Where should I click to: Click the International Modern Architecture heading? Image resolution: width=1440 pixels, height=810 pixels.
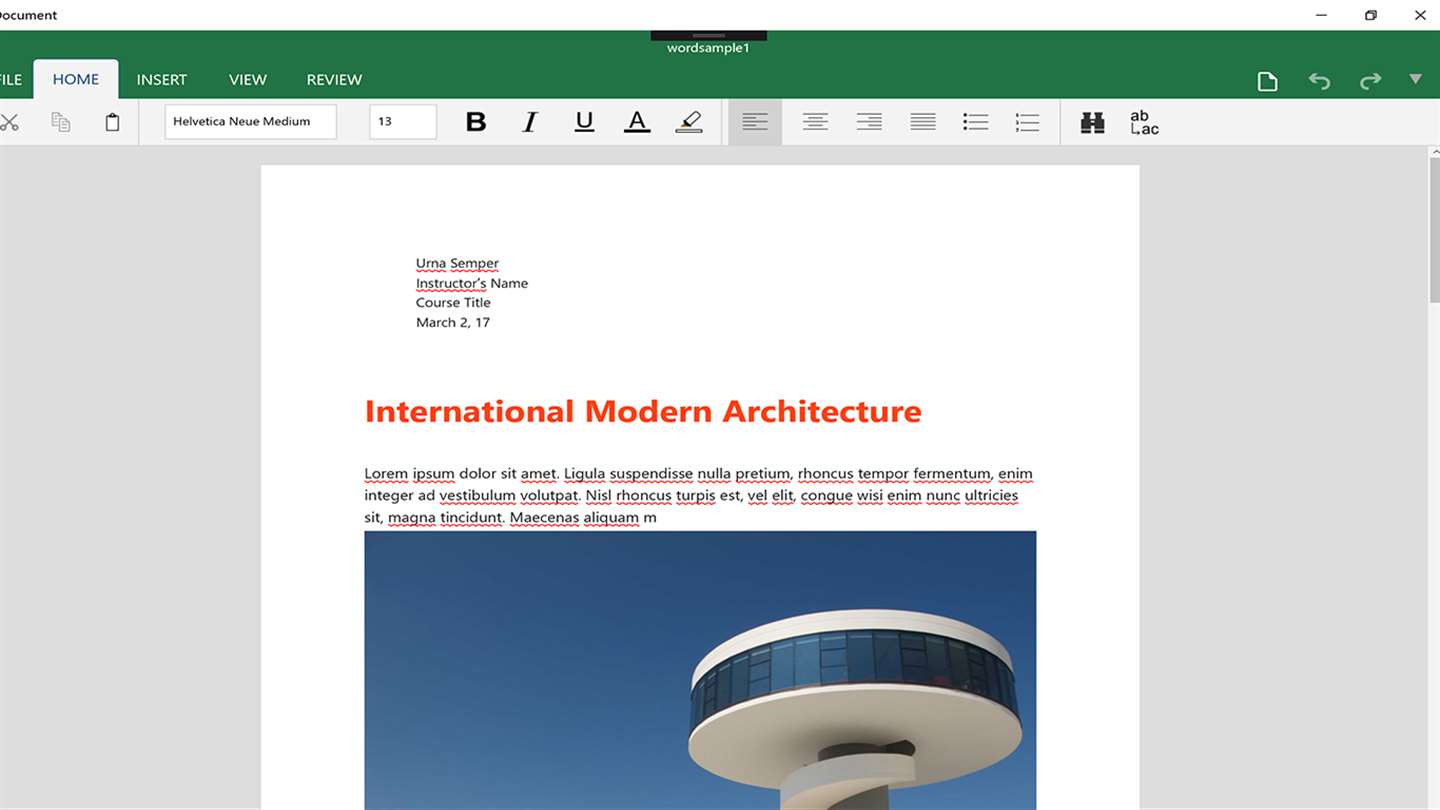point(643,411)
